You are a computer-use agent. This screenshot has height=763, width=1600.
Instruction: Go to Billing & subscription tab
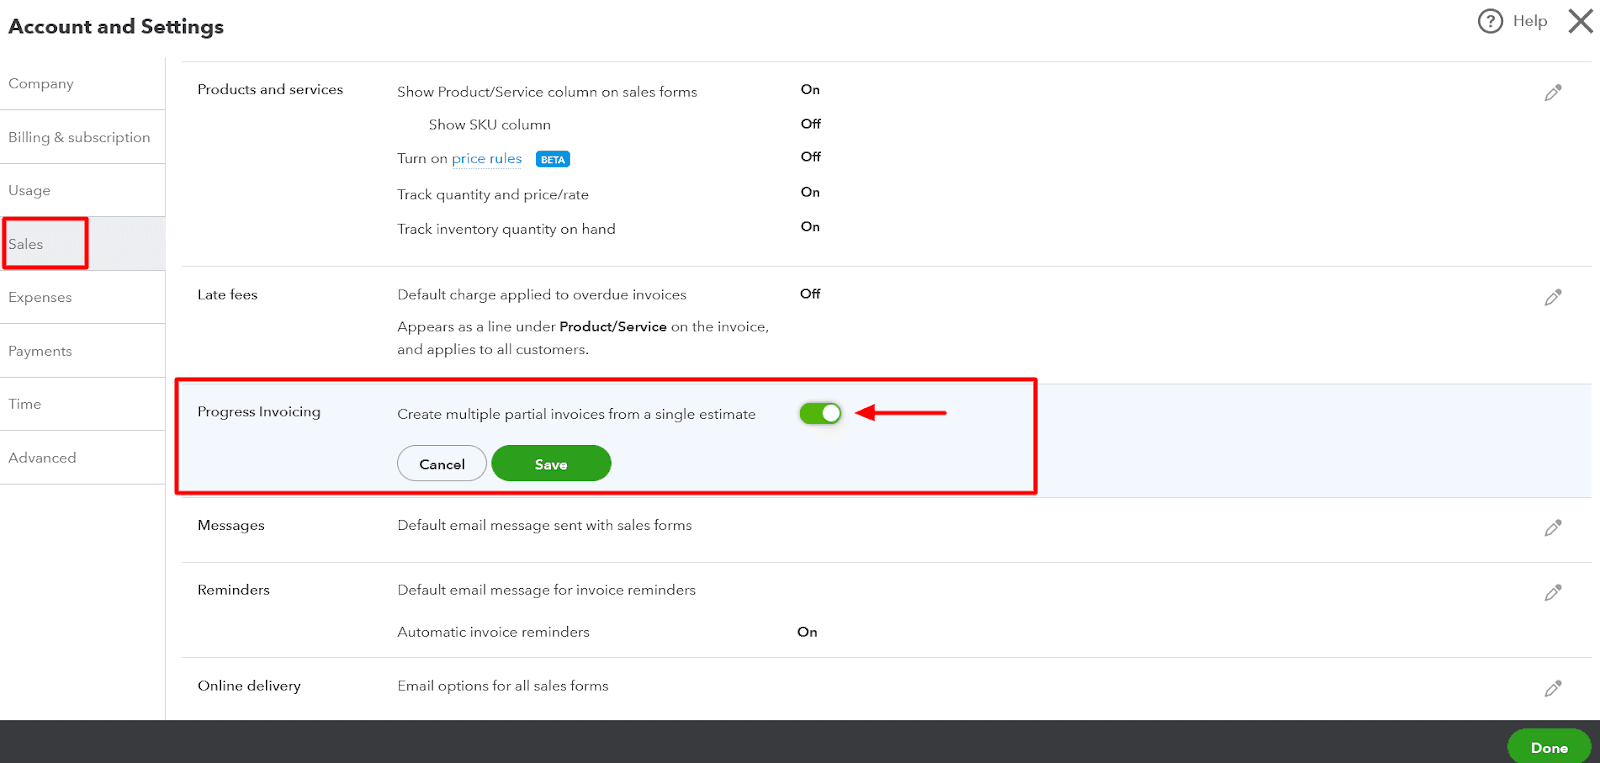(82, 137)
